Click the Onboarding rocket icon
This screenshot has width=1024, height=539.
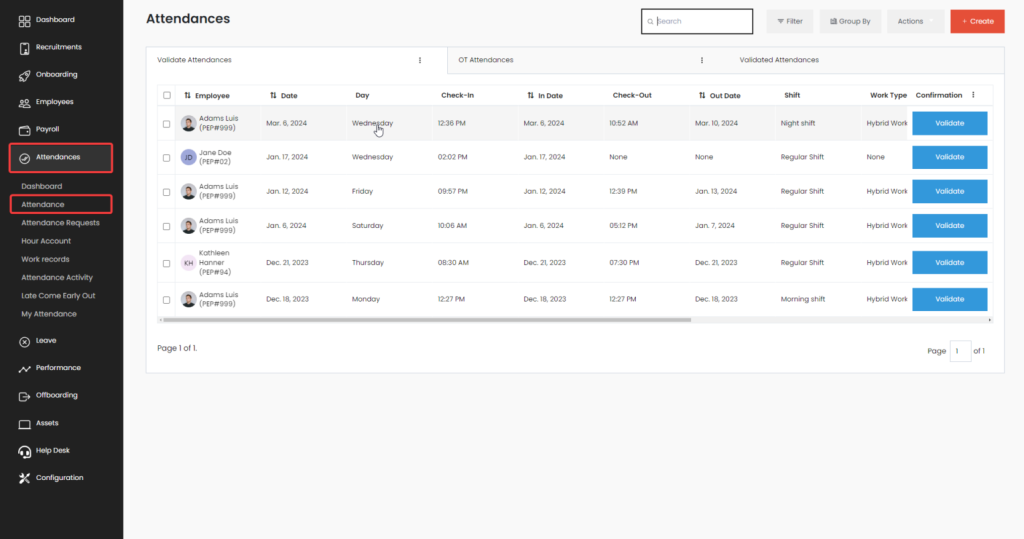pos(25,75)
